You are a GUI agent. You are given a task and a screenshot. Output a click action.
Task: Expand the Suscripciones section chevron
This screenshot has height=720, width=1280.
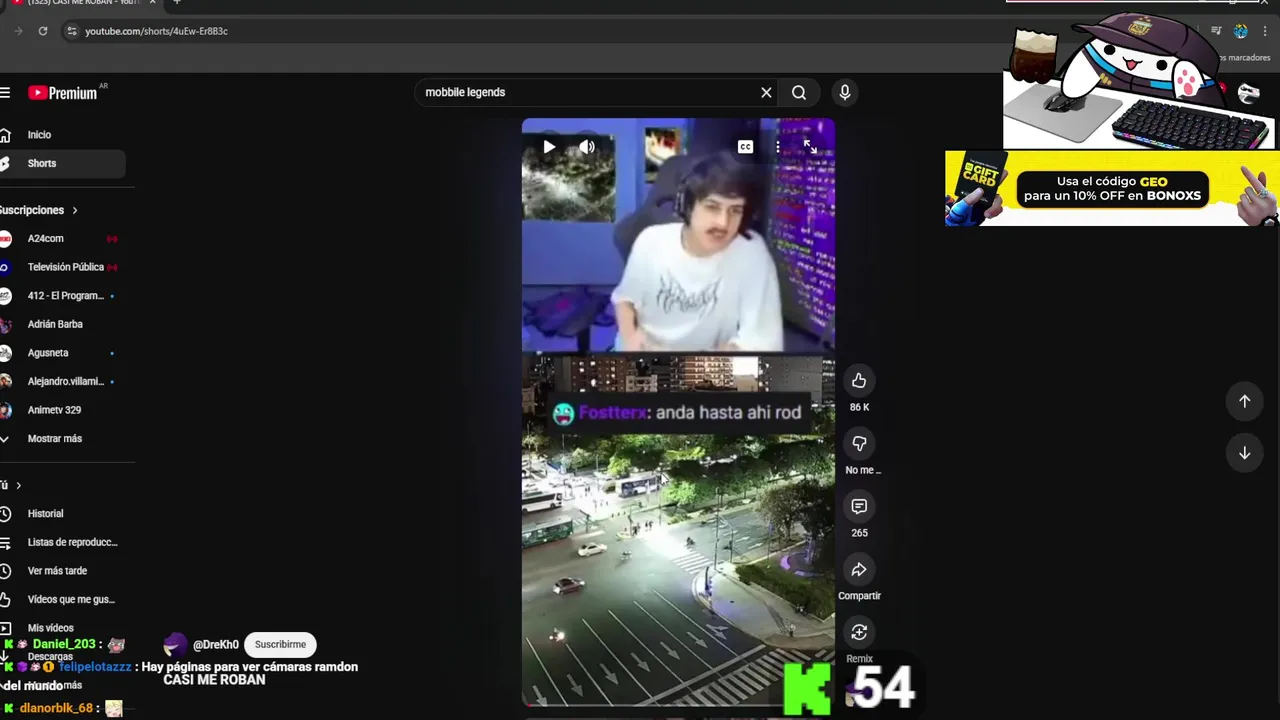(x=74, y=210)
